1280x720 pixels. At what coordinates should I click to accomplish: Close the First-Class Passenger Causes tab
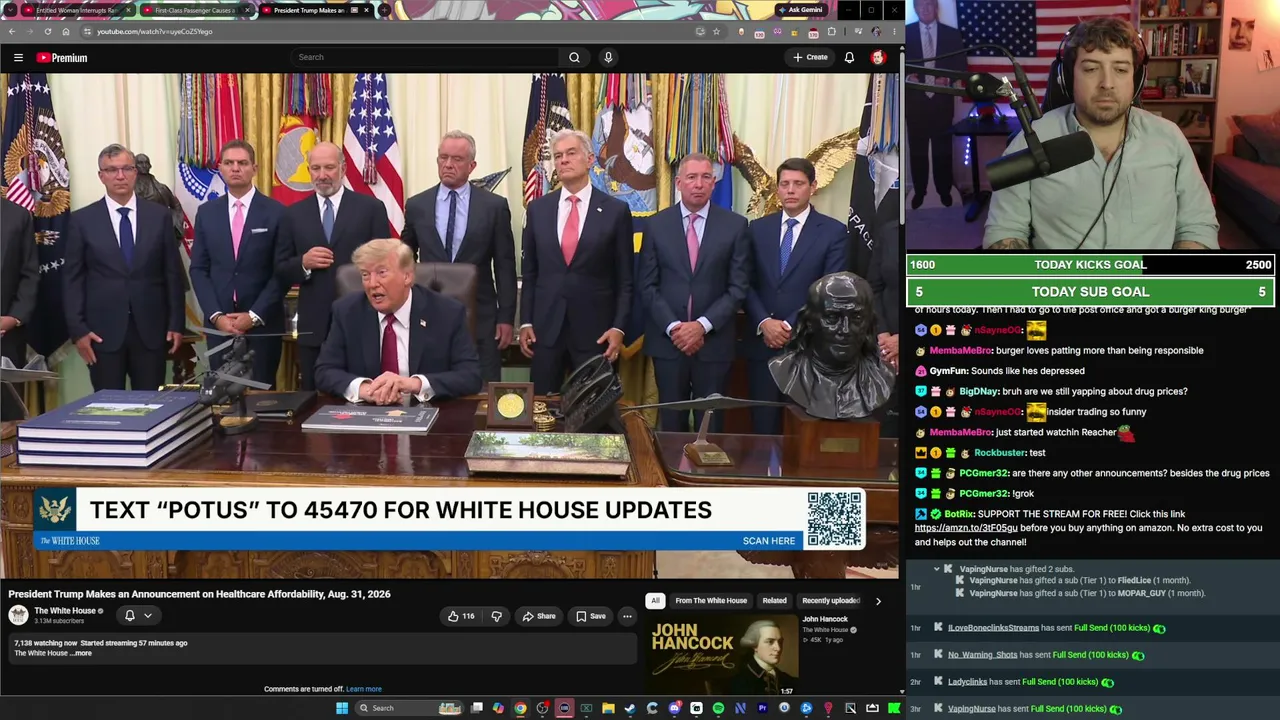point(247,10)
